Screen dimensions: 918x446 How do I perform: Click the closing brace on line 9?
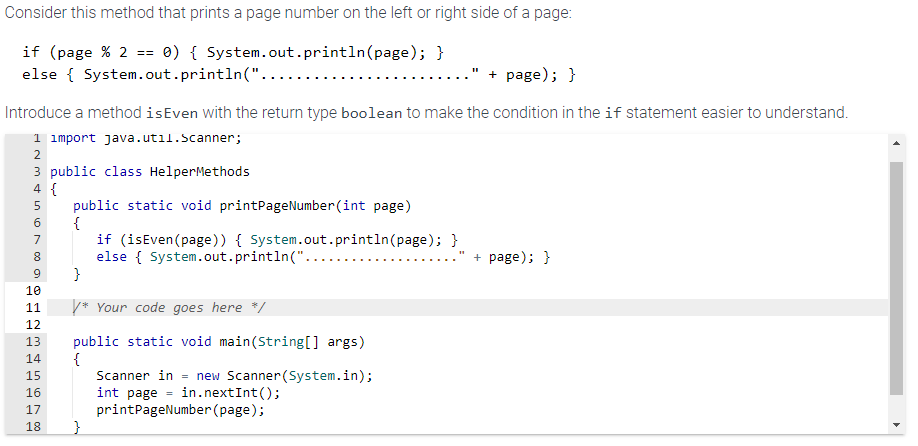coord(77,274)
